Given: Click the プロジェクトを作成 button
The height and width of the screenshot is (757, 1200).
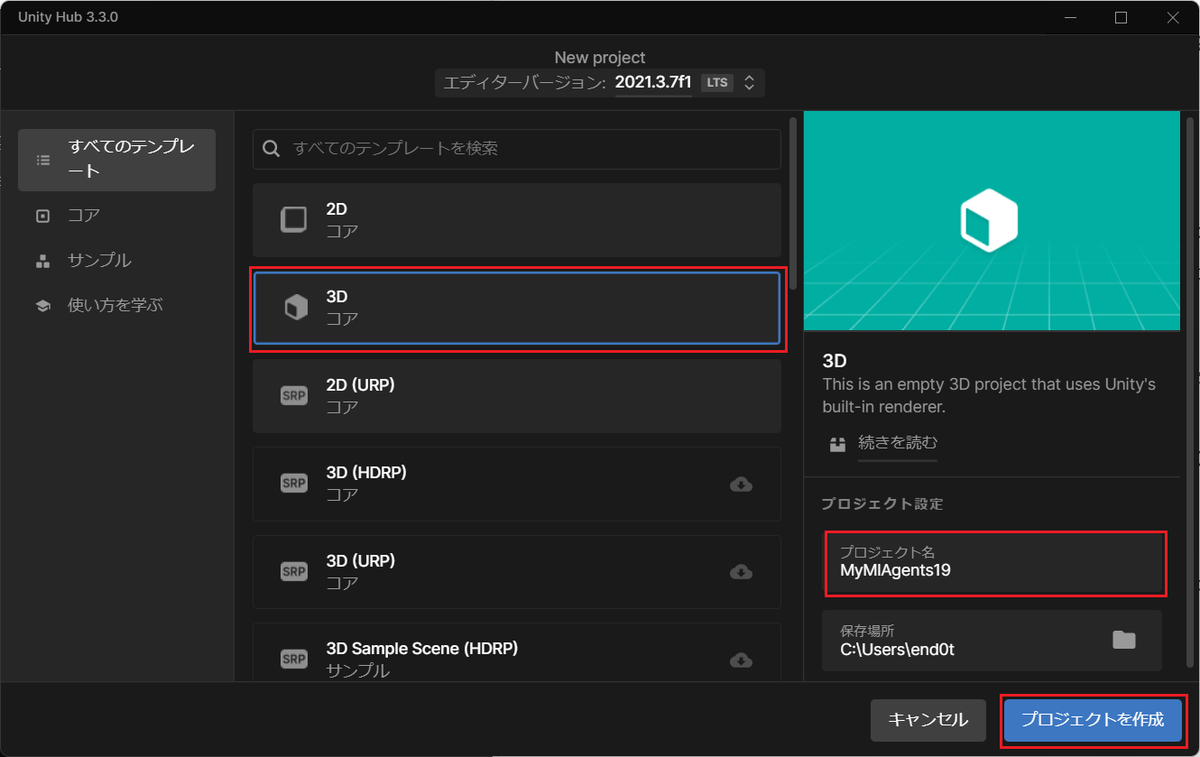Looking at the screenshot, I should [x=1093, y=720].
